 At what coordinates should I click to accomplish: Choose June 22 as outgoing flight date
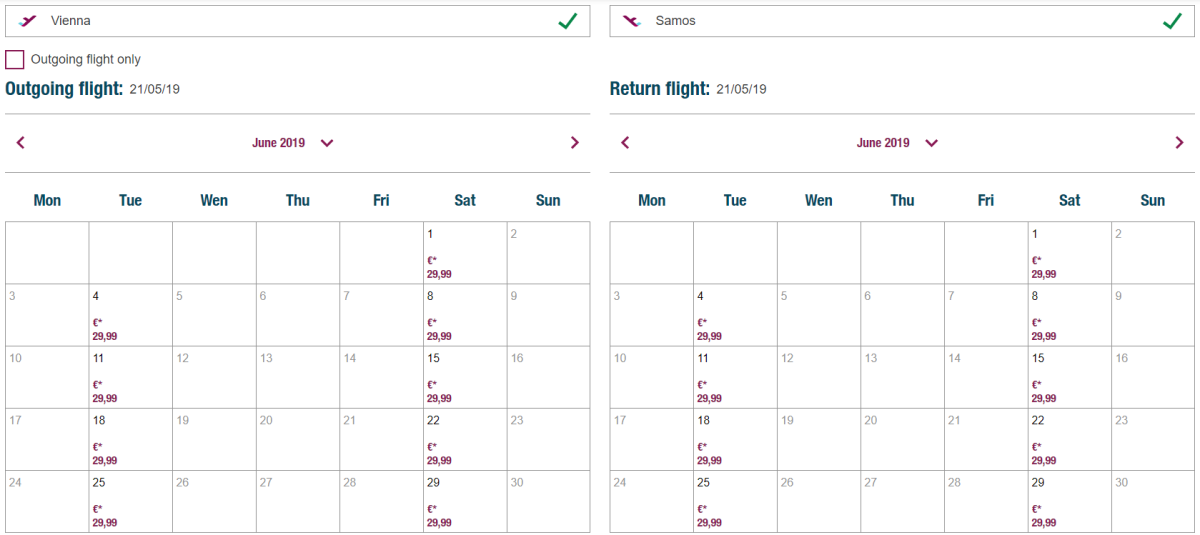pyautogui.click(x=465, y=439)
